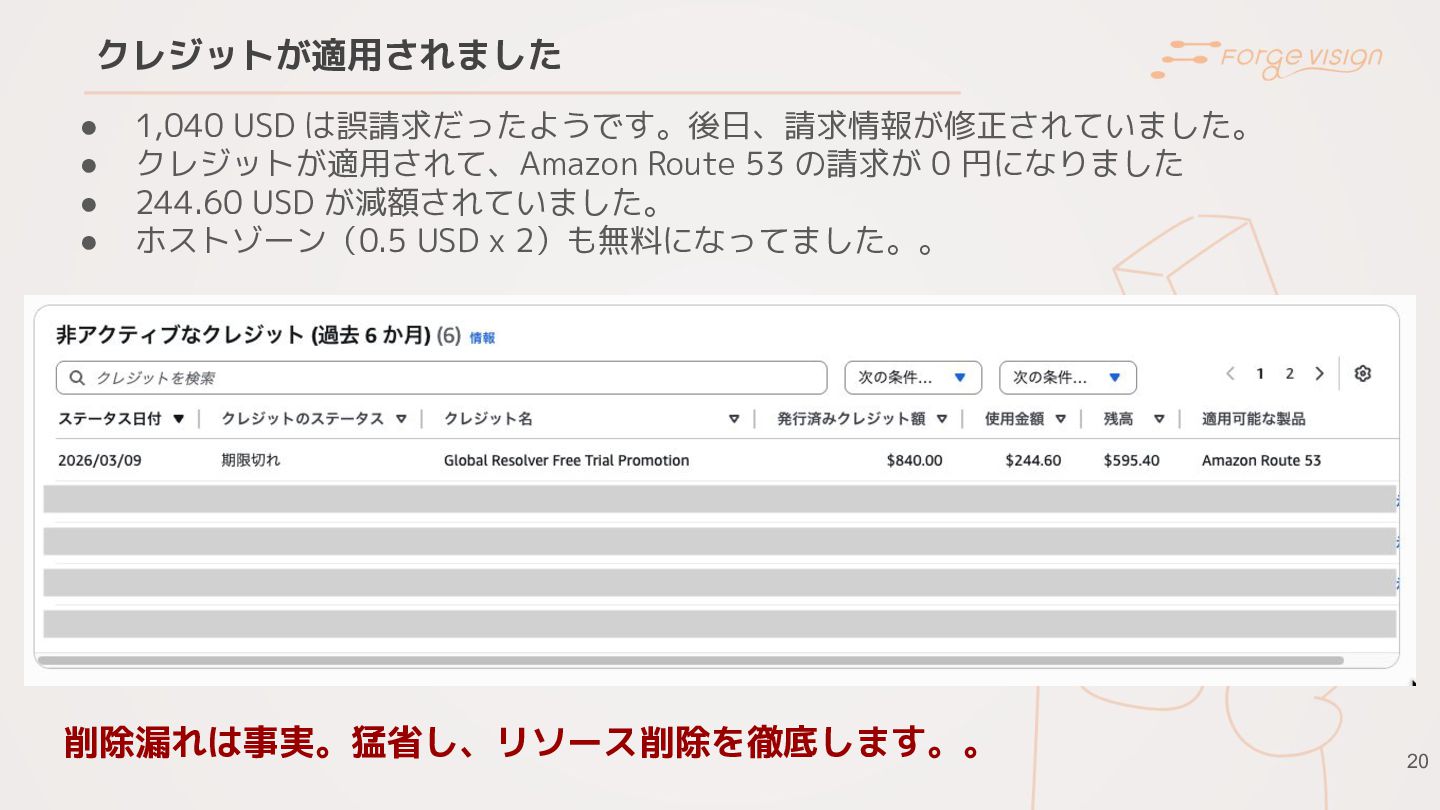The width and height of the screenshot is (1440, 810).
Task: Click the slide title クレジットが適用されました
Action: pyautogui.click(x=329, y=54)
